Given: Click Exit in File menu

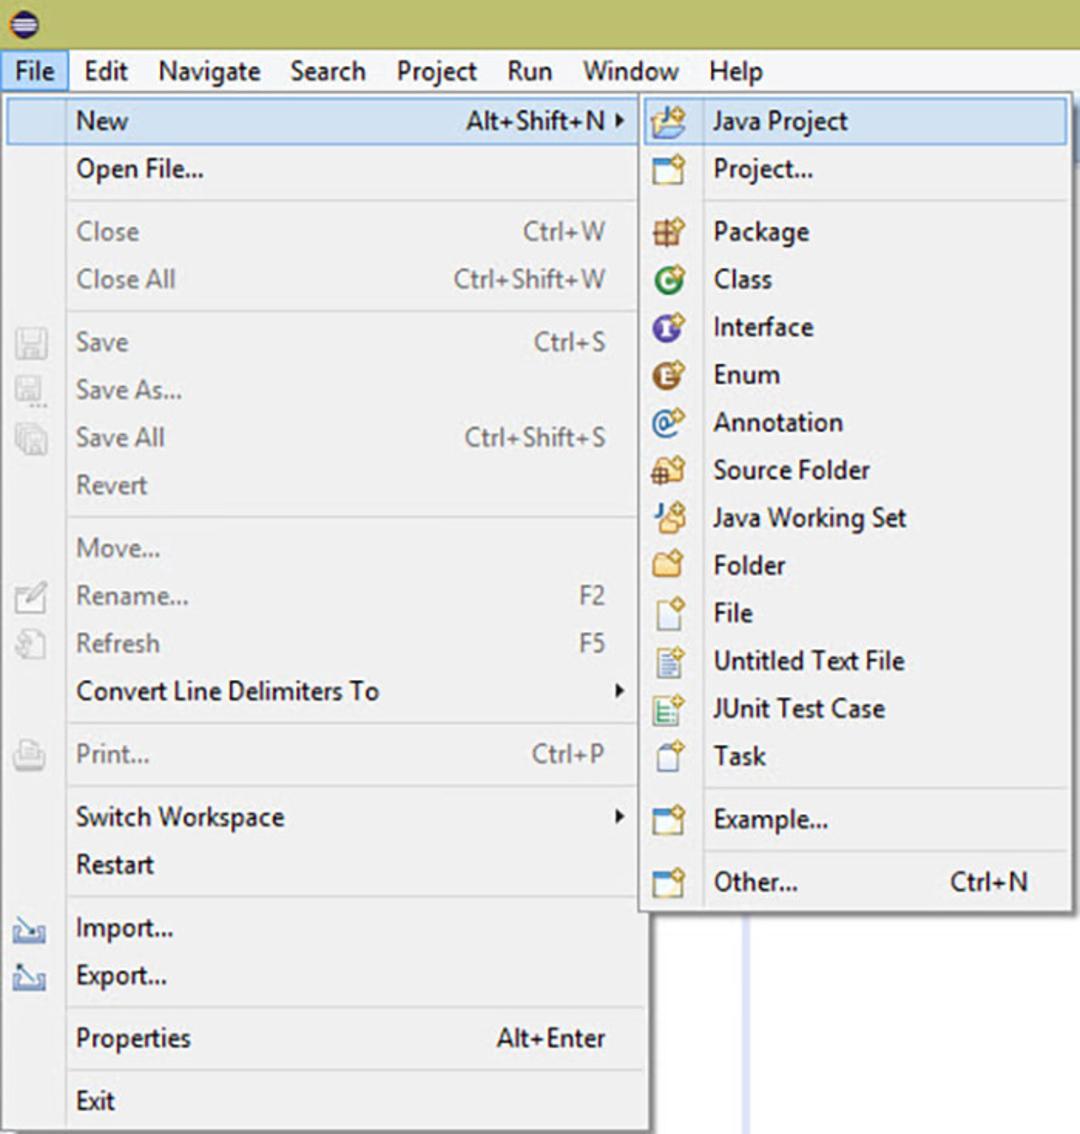Looking at the screenshot, I should pos(95,1101).
